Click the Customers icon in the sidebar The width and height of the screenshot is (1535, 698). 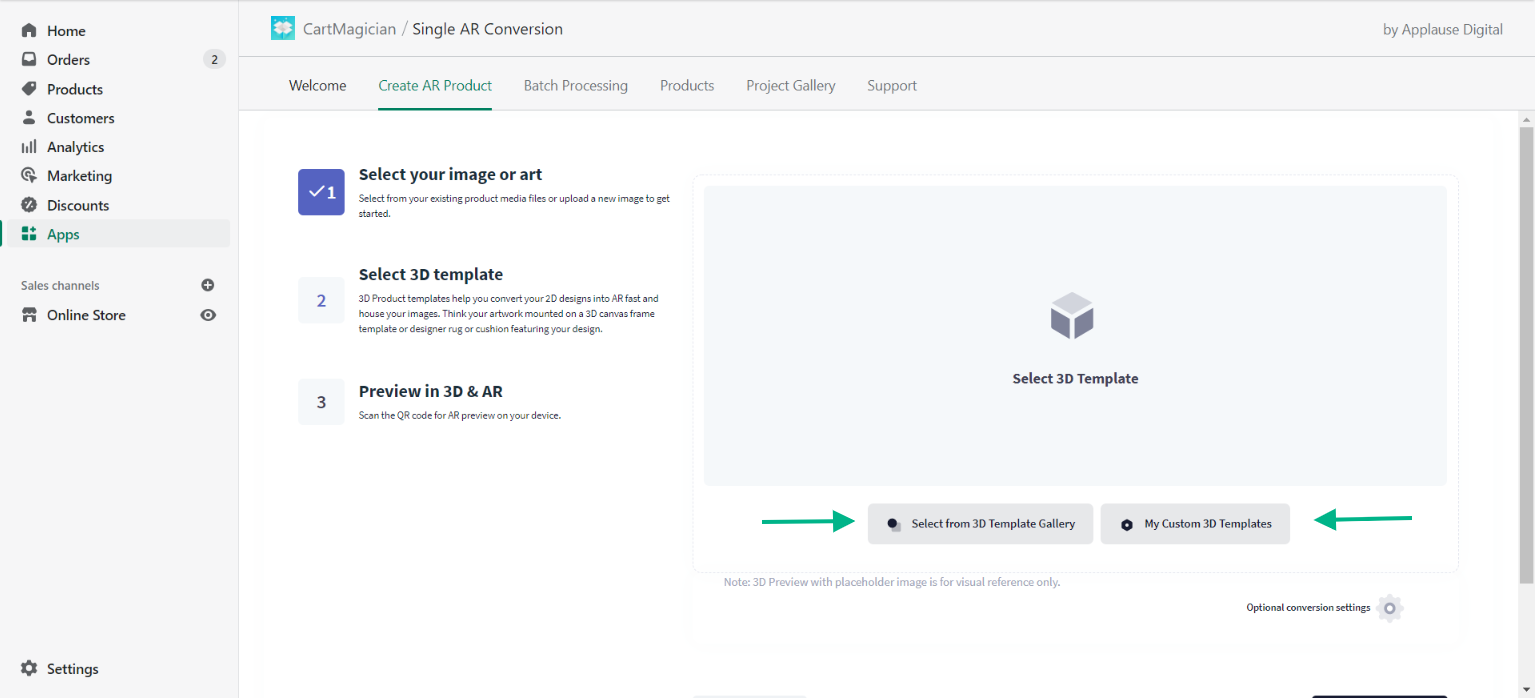pos(28,117)
